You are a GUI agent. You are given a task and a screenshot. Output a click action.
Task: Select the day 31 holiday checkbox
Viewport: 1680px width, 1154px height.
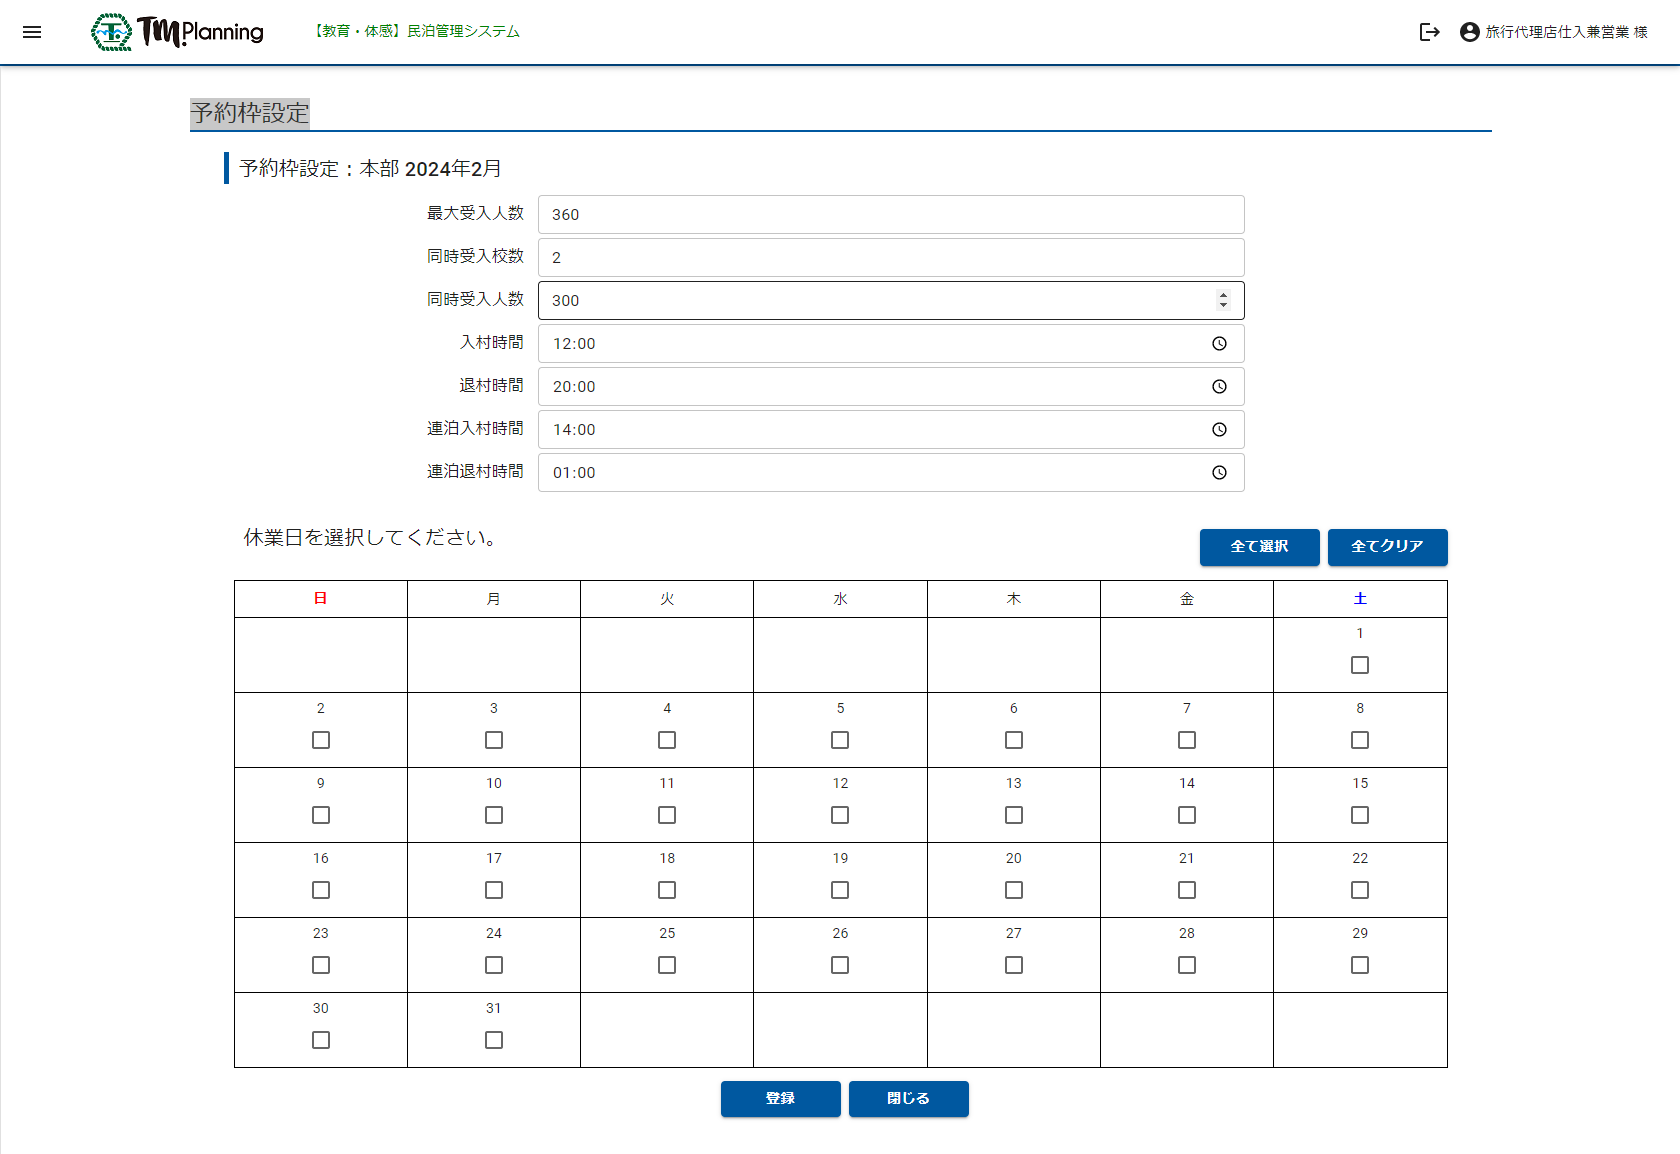pyautogui.click(x=494, y=1040)
